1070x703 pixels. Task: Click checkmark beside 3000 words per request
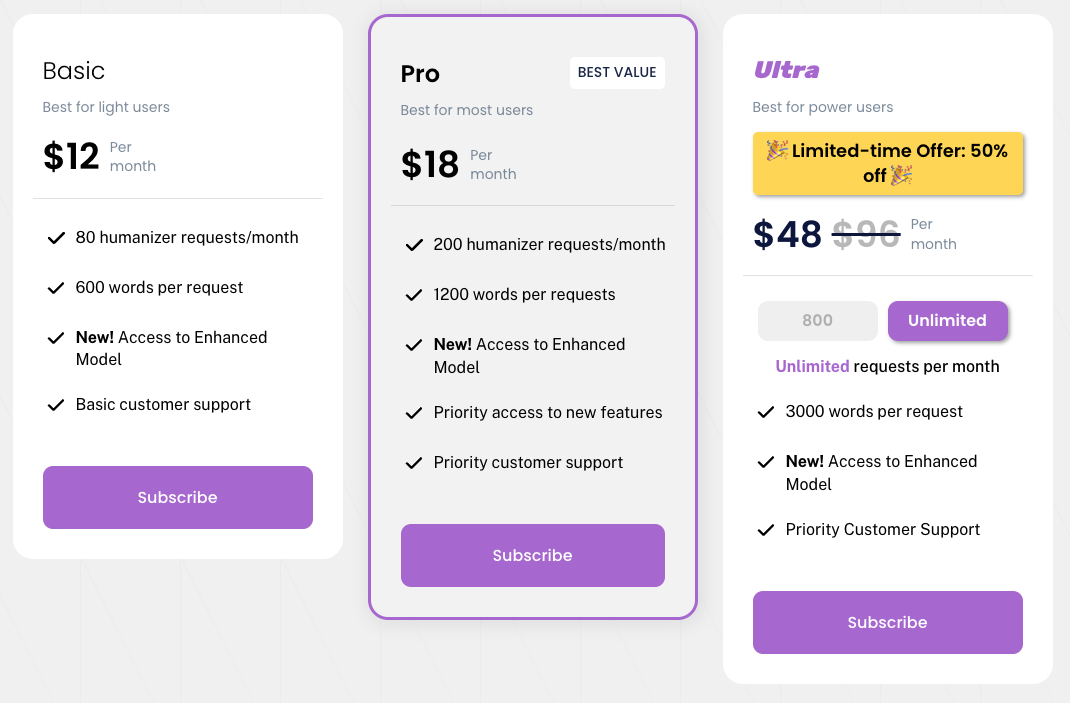coord(766,412)
